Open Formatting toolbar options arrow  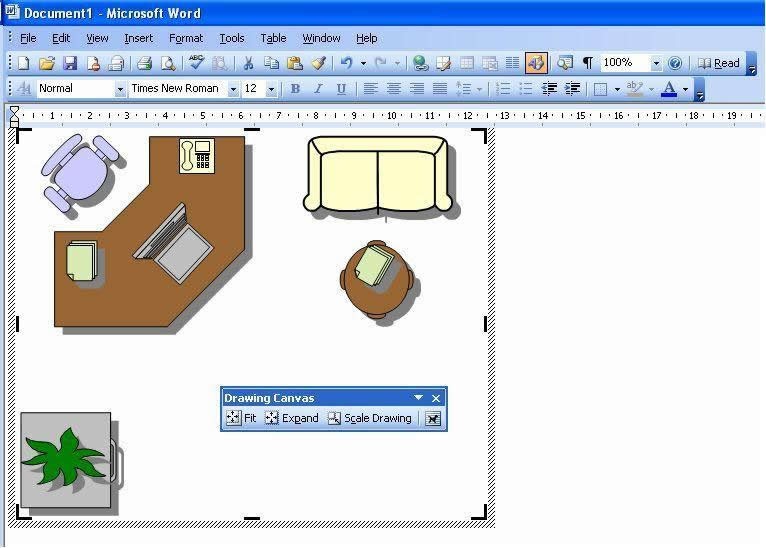(x=700, y=90)
